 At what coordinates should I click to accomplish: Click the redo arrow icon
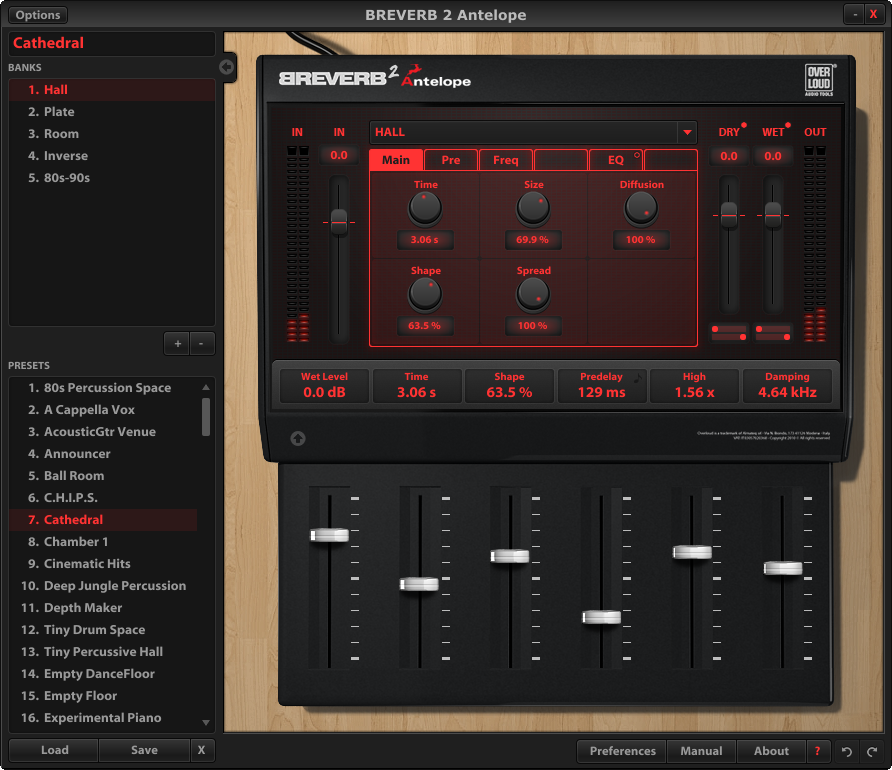click(872, 751)
